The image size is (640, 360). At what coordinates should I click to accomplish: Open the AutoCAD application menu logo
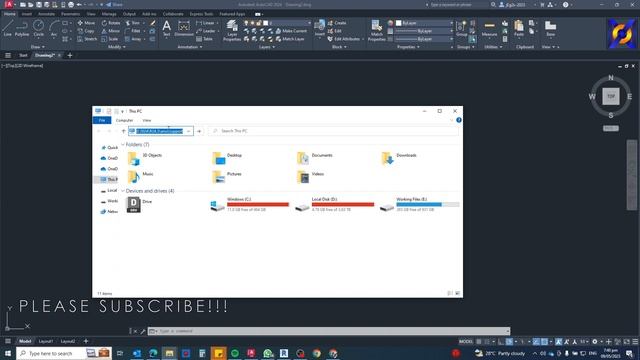(x=9, y=4)
